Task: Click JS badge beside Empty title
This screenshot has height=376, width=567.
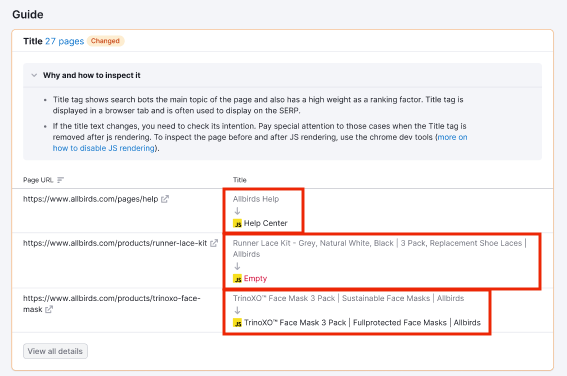Action: tap(238, 279)
